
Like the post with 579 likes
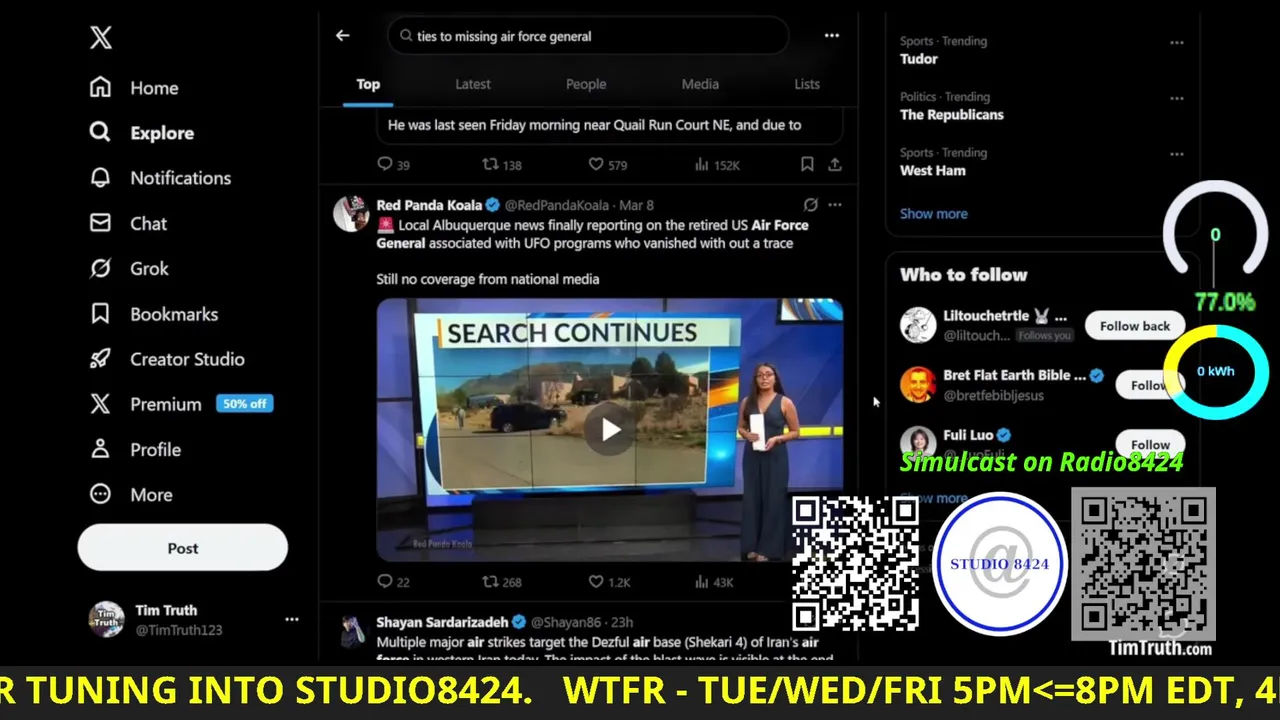click(x=595, y=164)
